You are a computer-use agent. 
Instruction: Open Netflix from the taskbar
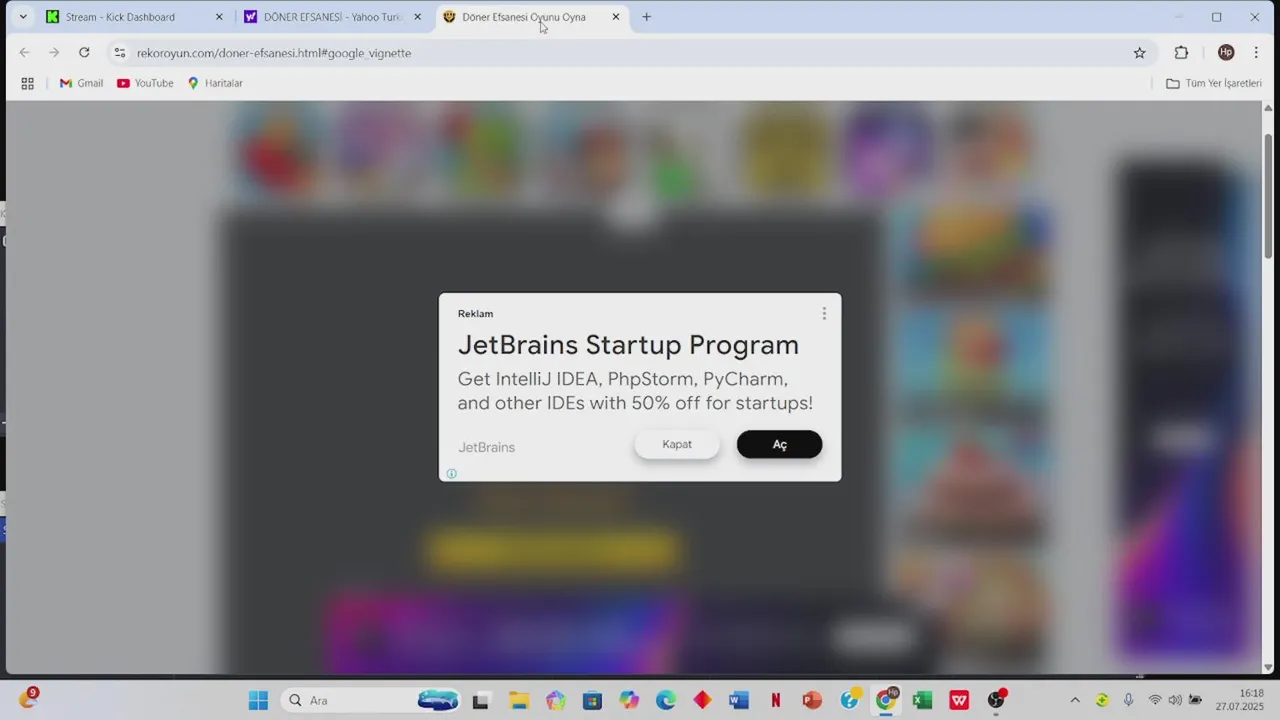click(775, 700)
